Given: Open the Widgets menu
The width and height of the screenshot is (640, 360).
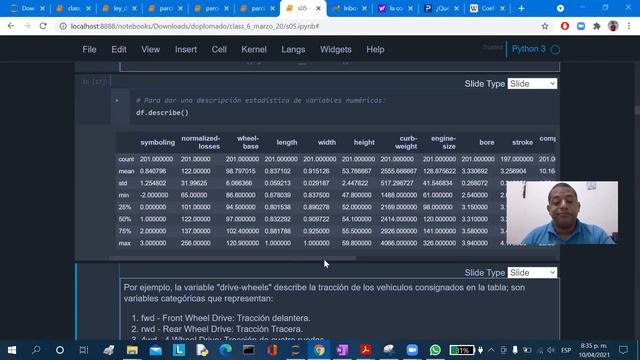Looking at the screenshot, I should (x=336, y=49).
